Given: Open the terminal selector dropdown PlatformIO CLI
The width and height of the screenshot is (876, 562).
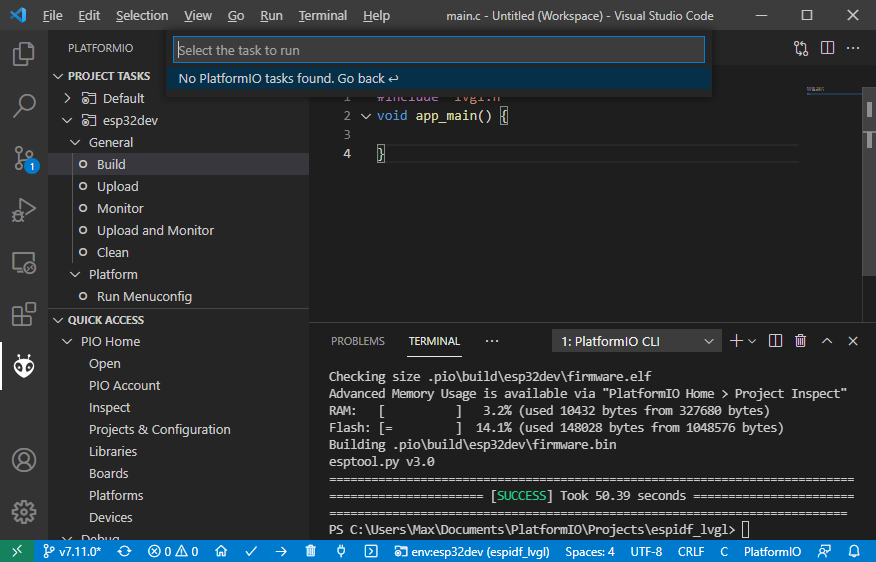Looking at the screenshot, I should point(637,341).
